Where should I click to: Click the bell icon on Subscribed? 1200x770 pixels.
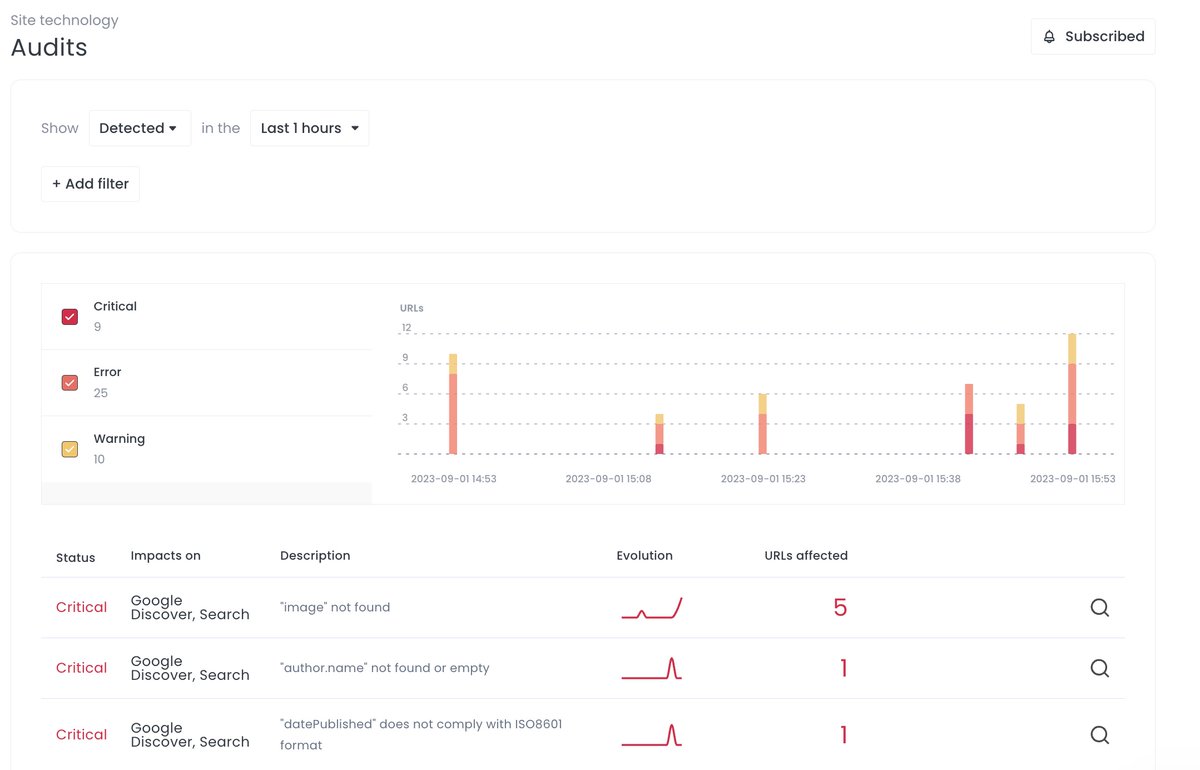tap(1049, 36)
